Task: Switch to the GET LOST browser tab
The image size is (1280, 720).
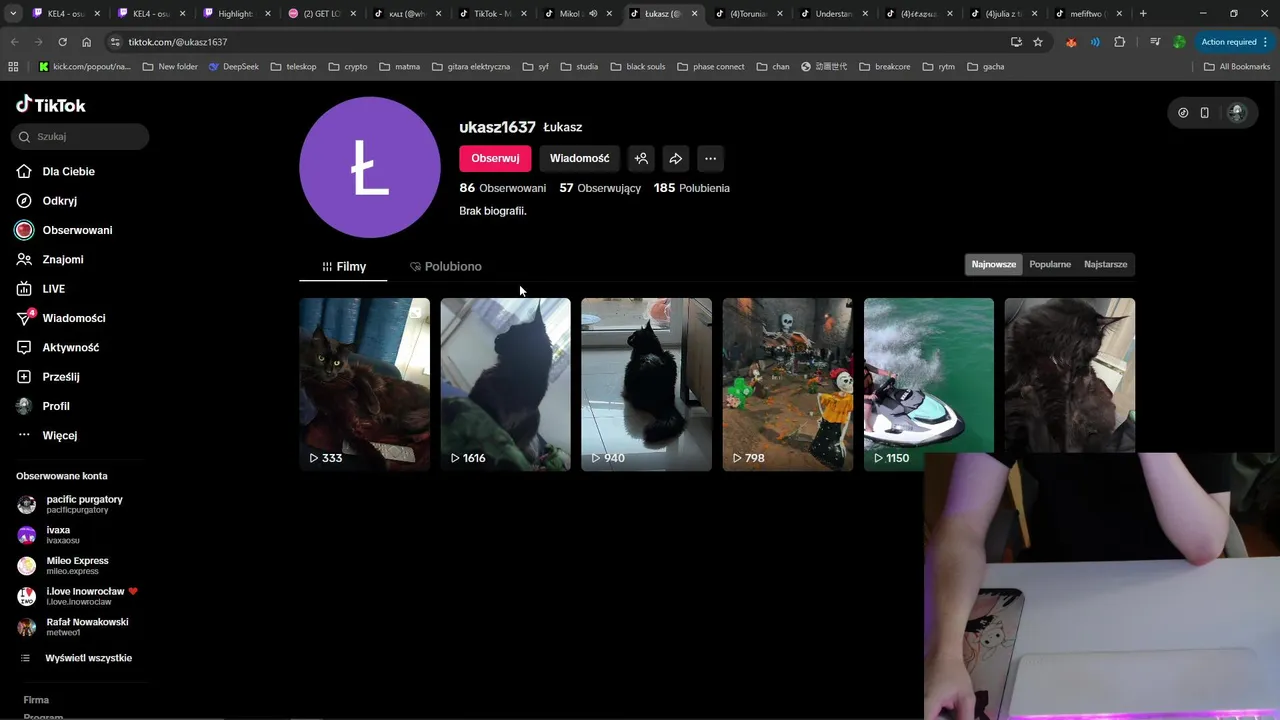Action: point(321,14)
